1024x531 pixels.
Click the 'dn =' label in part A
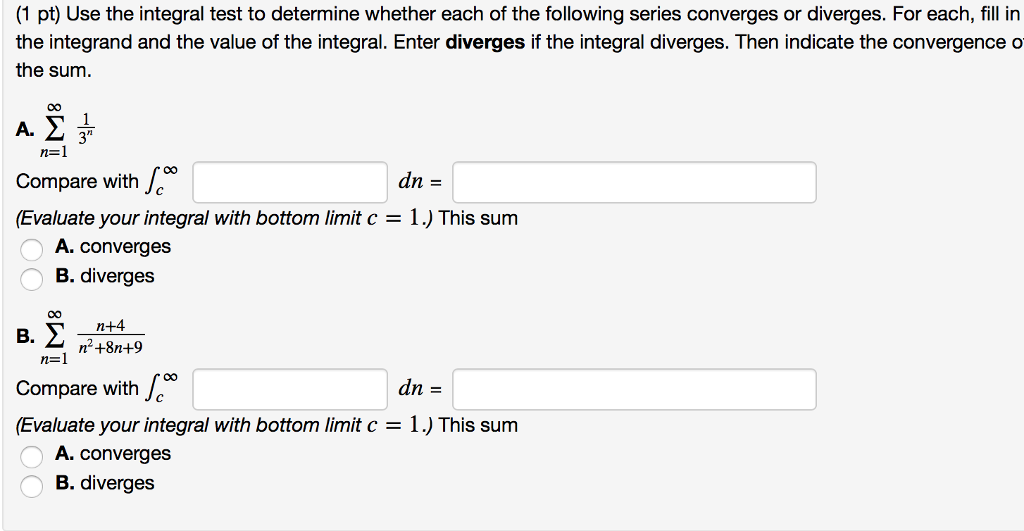click(x=420, y=182)
